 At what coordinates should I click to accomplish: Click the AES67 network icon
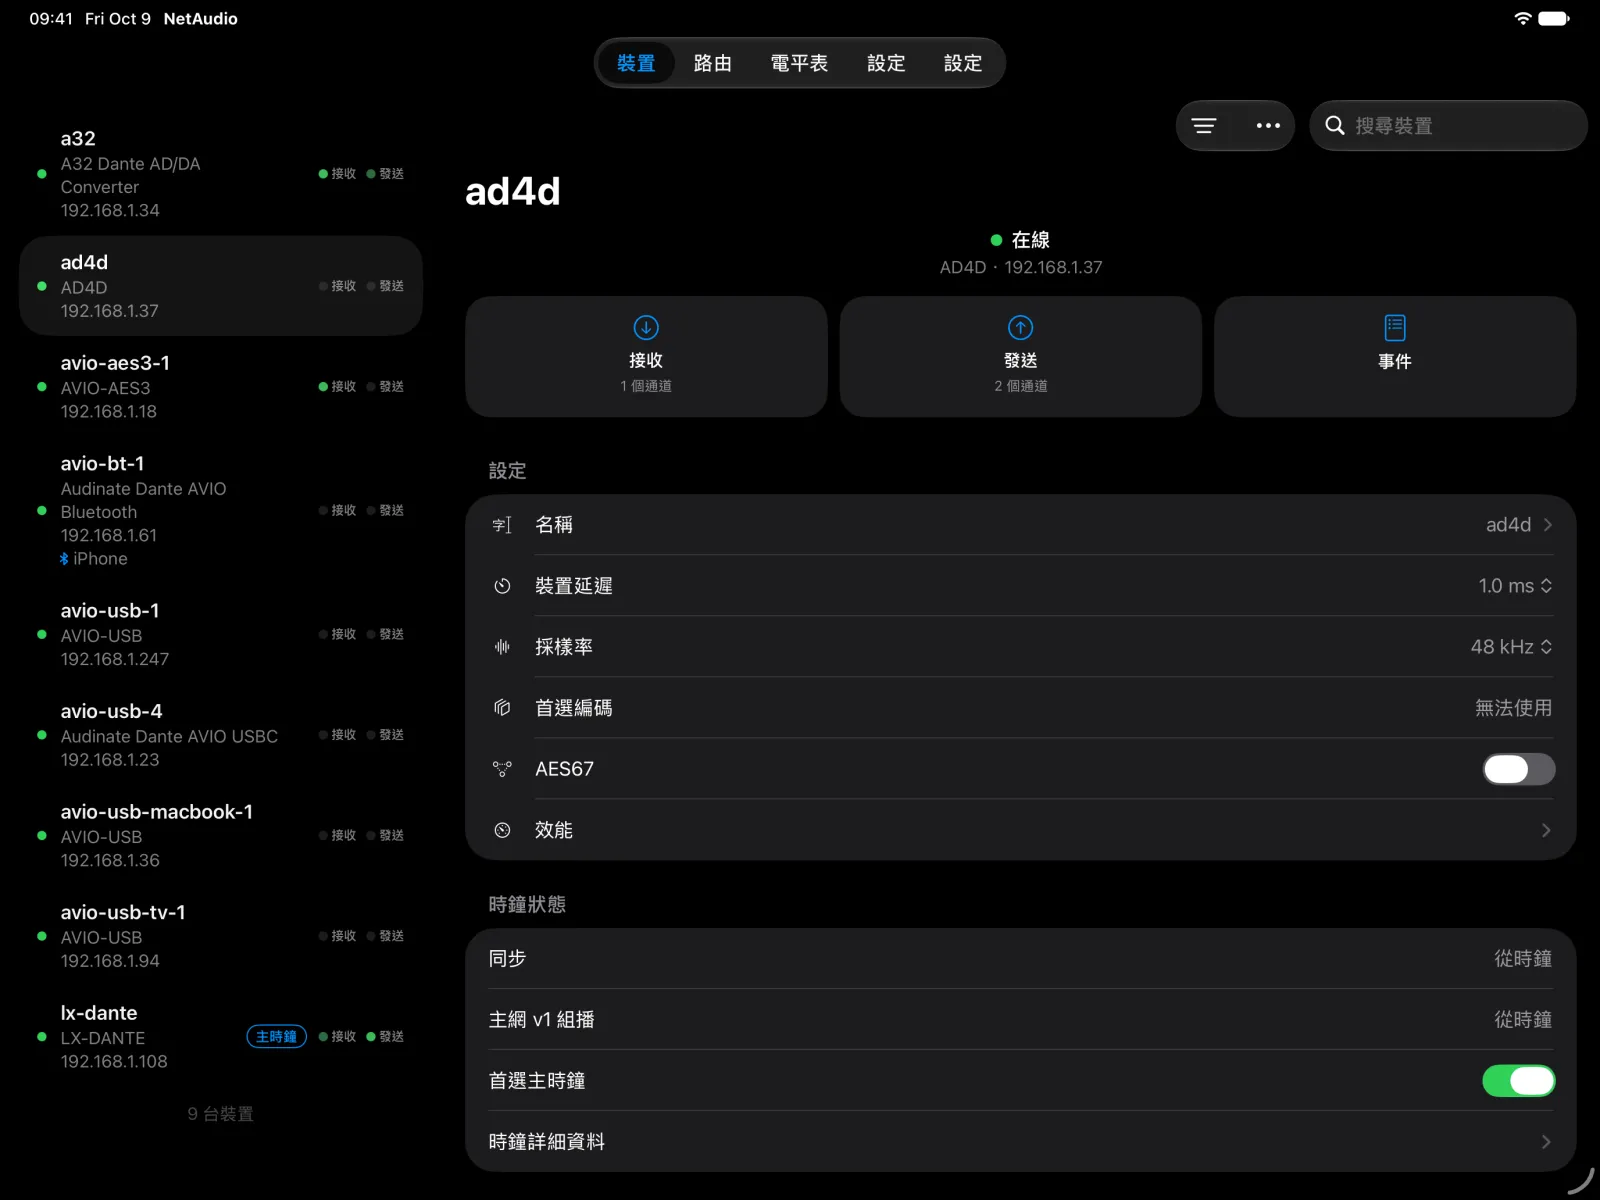pyautogui.click(x=502, y=769)
